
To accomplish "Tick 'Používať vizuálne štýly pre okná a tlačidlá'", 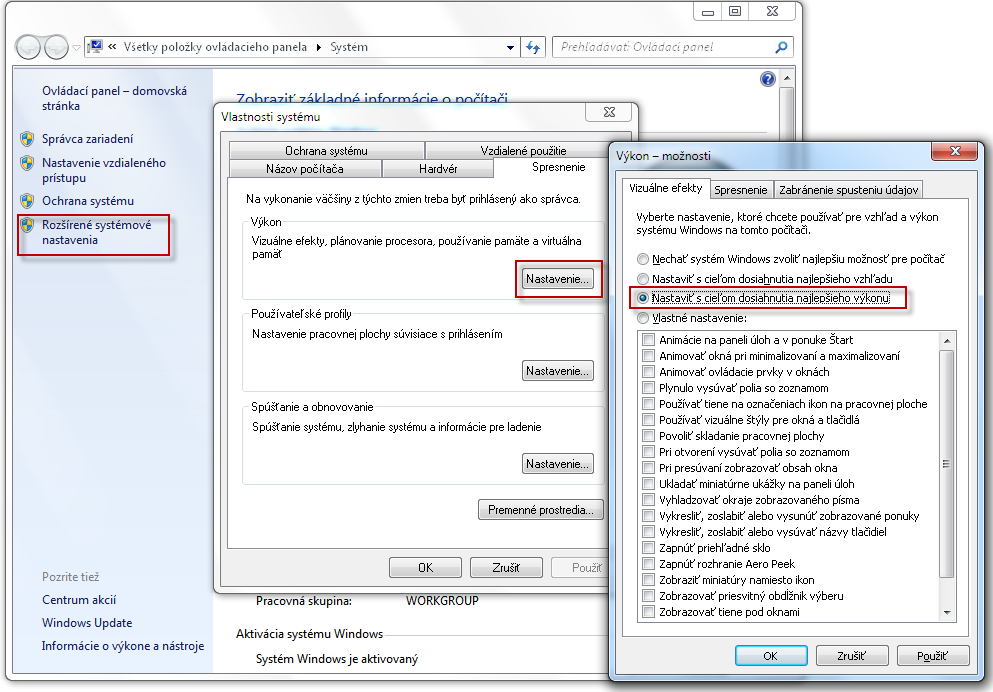I will click(x=648, y=420).
